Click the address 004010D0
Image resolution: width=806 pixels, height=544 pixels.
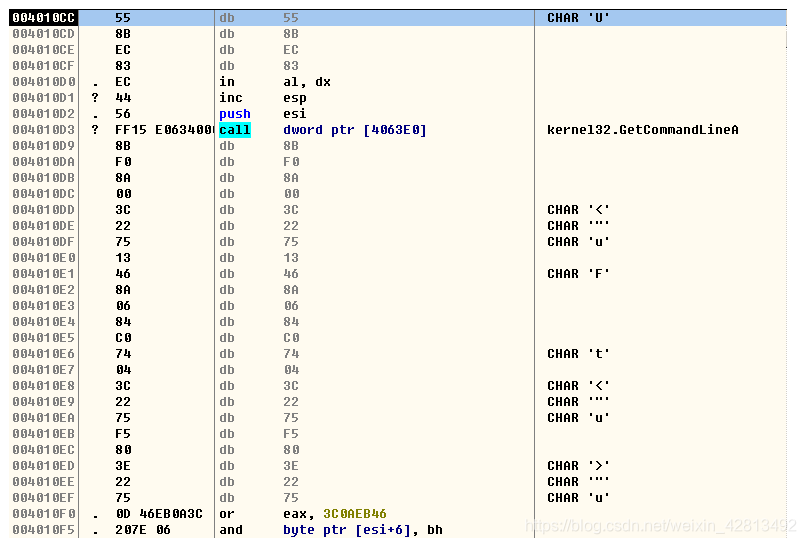tap(44, 82)
